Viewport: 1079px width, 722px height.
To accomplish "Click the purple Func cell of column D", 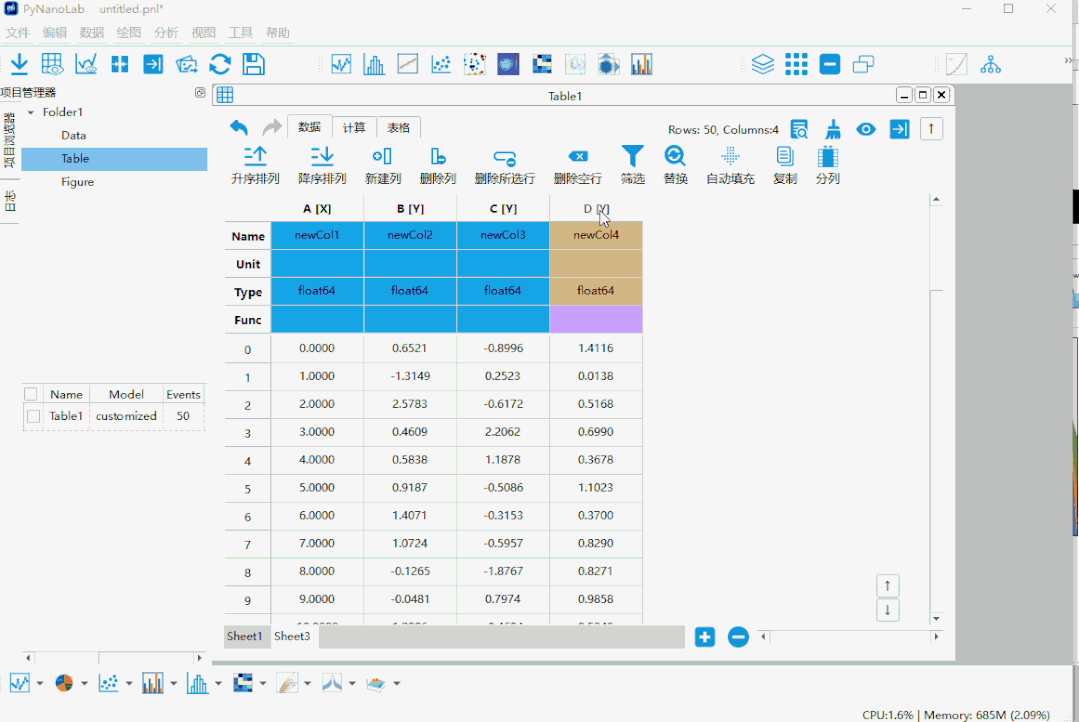I will click(x=596, y=319).
